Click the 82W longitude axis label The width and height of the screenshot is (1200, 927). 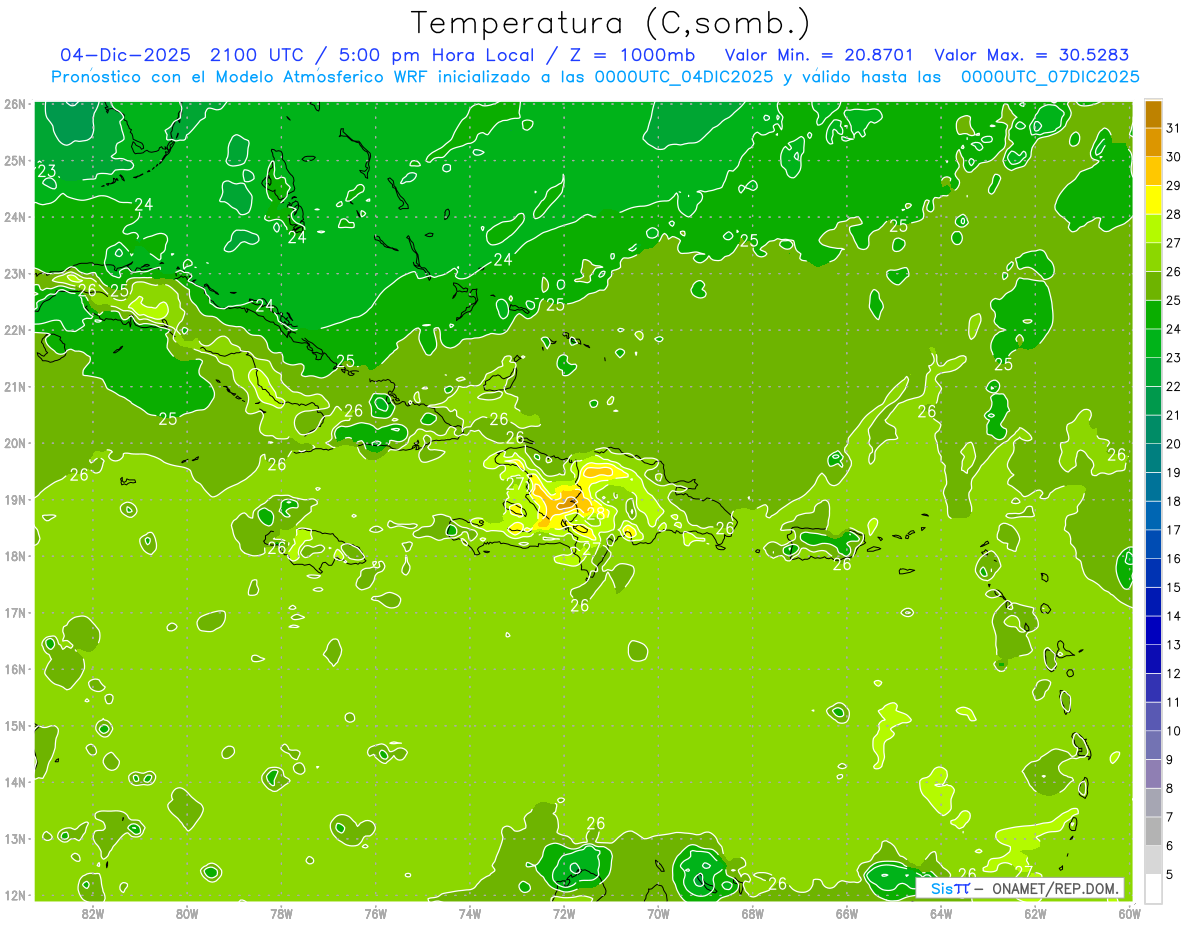pos(93,913)
